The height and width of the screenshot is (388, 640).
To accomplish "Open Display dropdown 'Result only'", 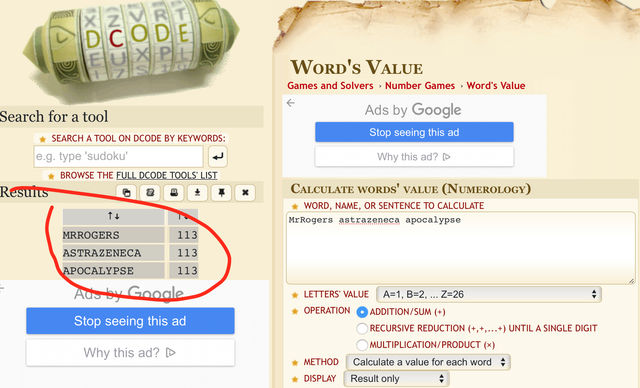I will click(396, 379).
